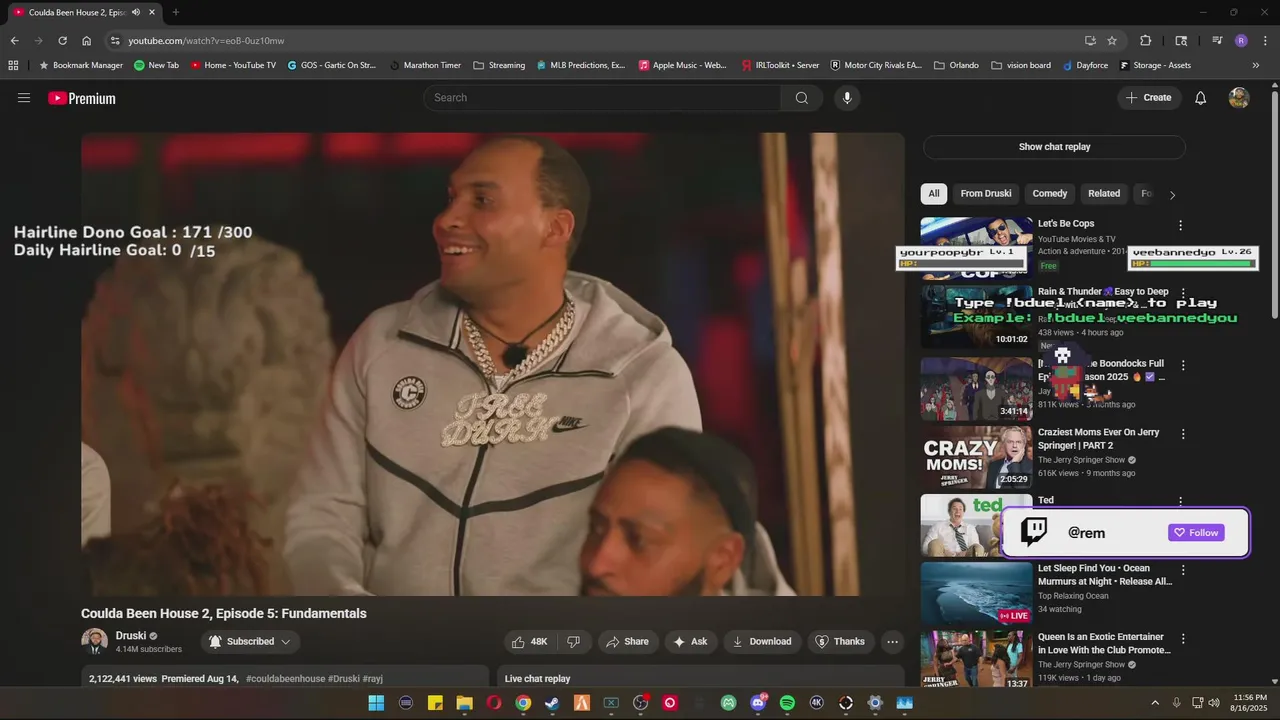Image resolution: width=1280 pixels, height=720 pixels.
Task: Open options for Crazy Moms video
Action: pyautogui.click(x=1183, y=434)
